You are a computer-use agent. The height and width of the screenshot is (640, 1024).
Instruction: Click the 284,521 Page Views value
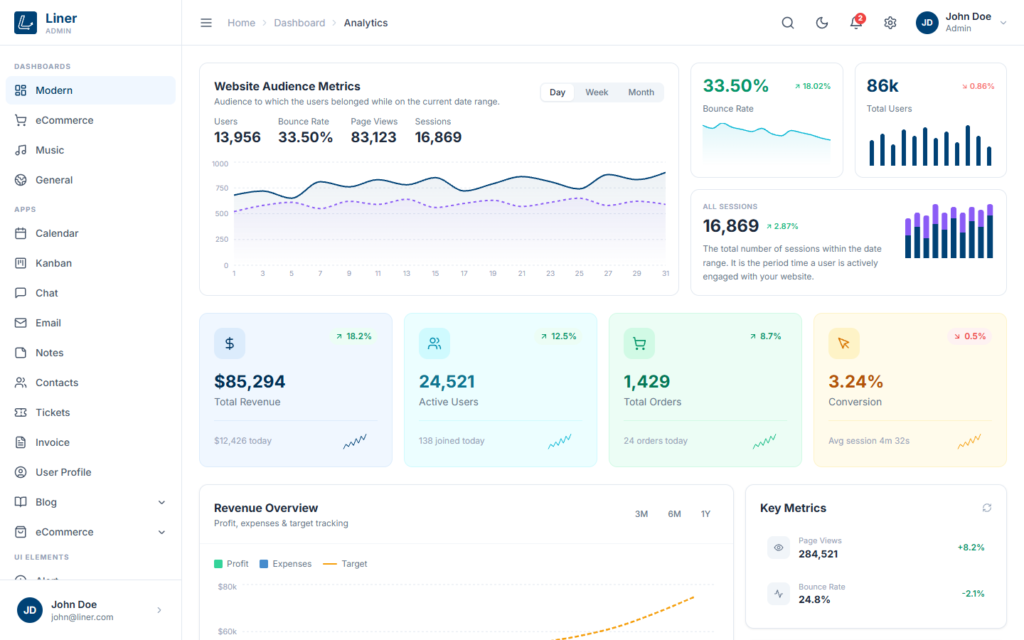[818, 554]
